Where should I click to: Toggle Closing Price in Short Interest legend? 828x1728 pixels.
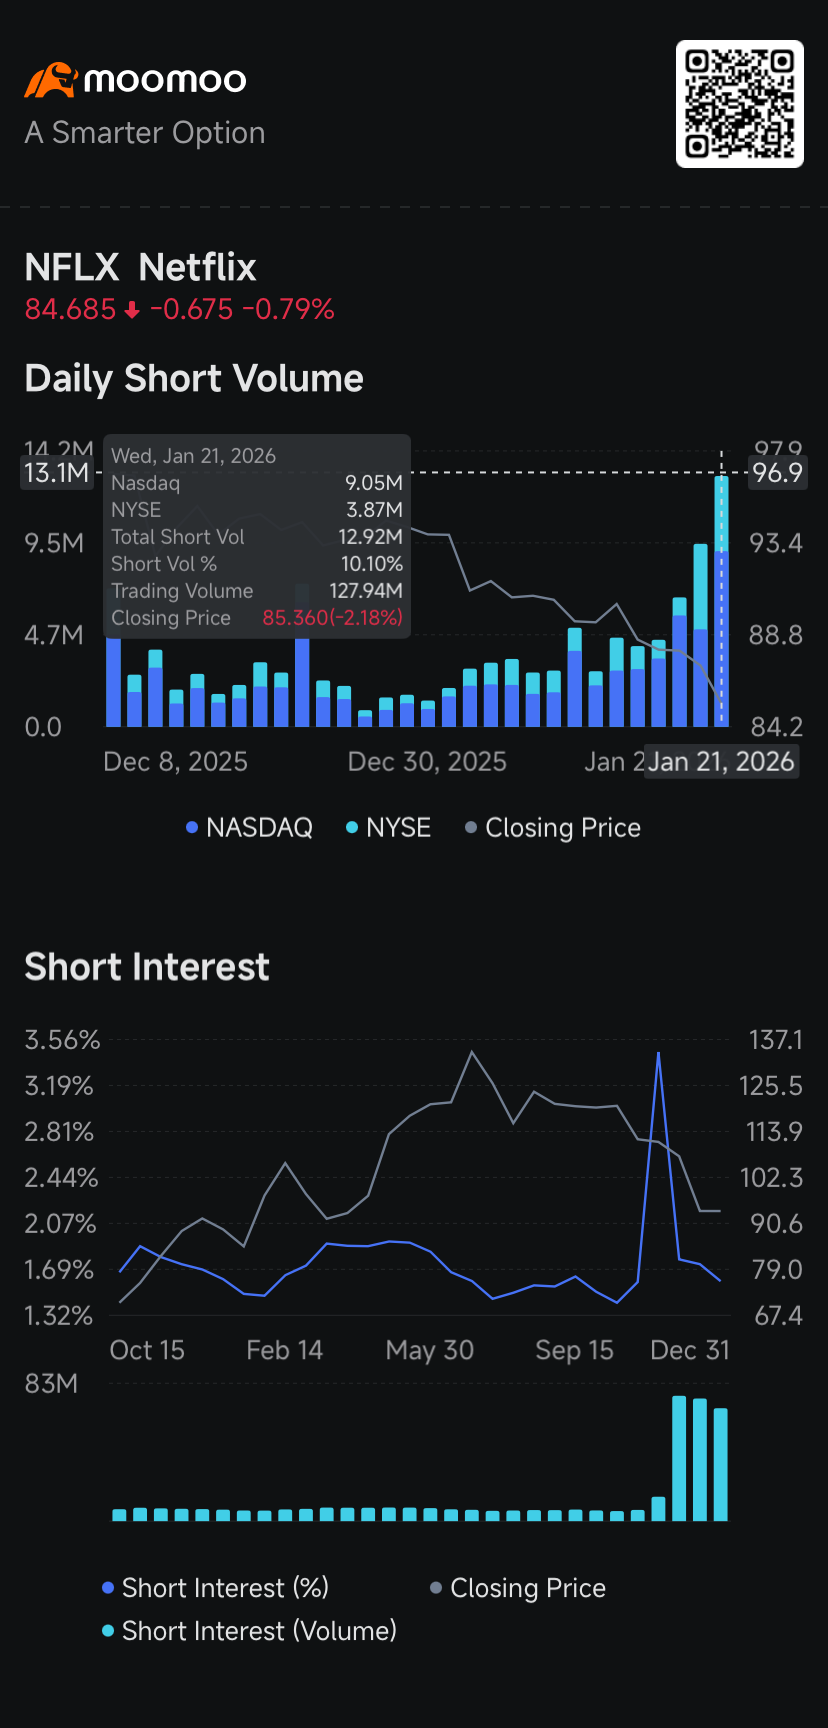518,1588
